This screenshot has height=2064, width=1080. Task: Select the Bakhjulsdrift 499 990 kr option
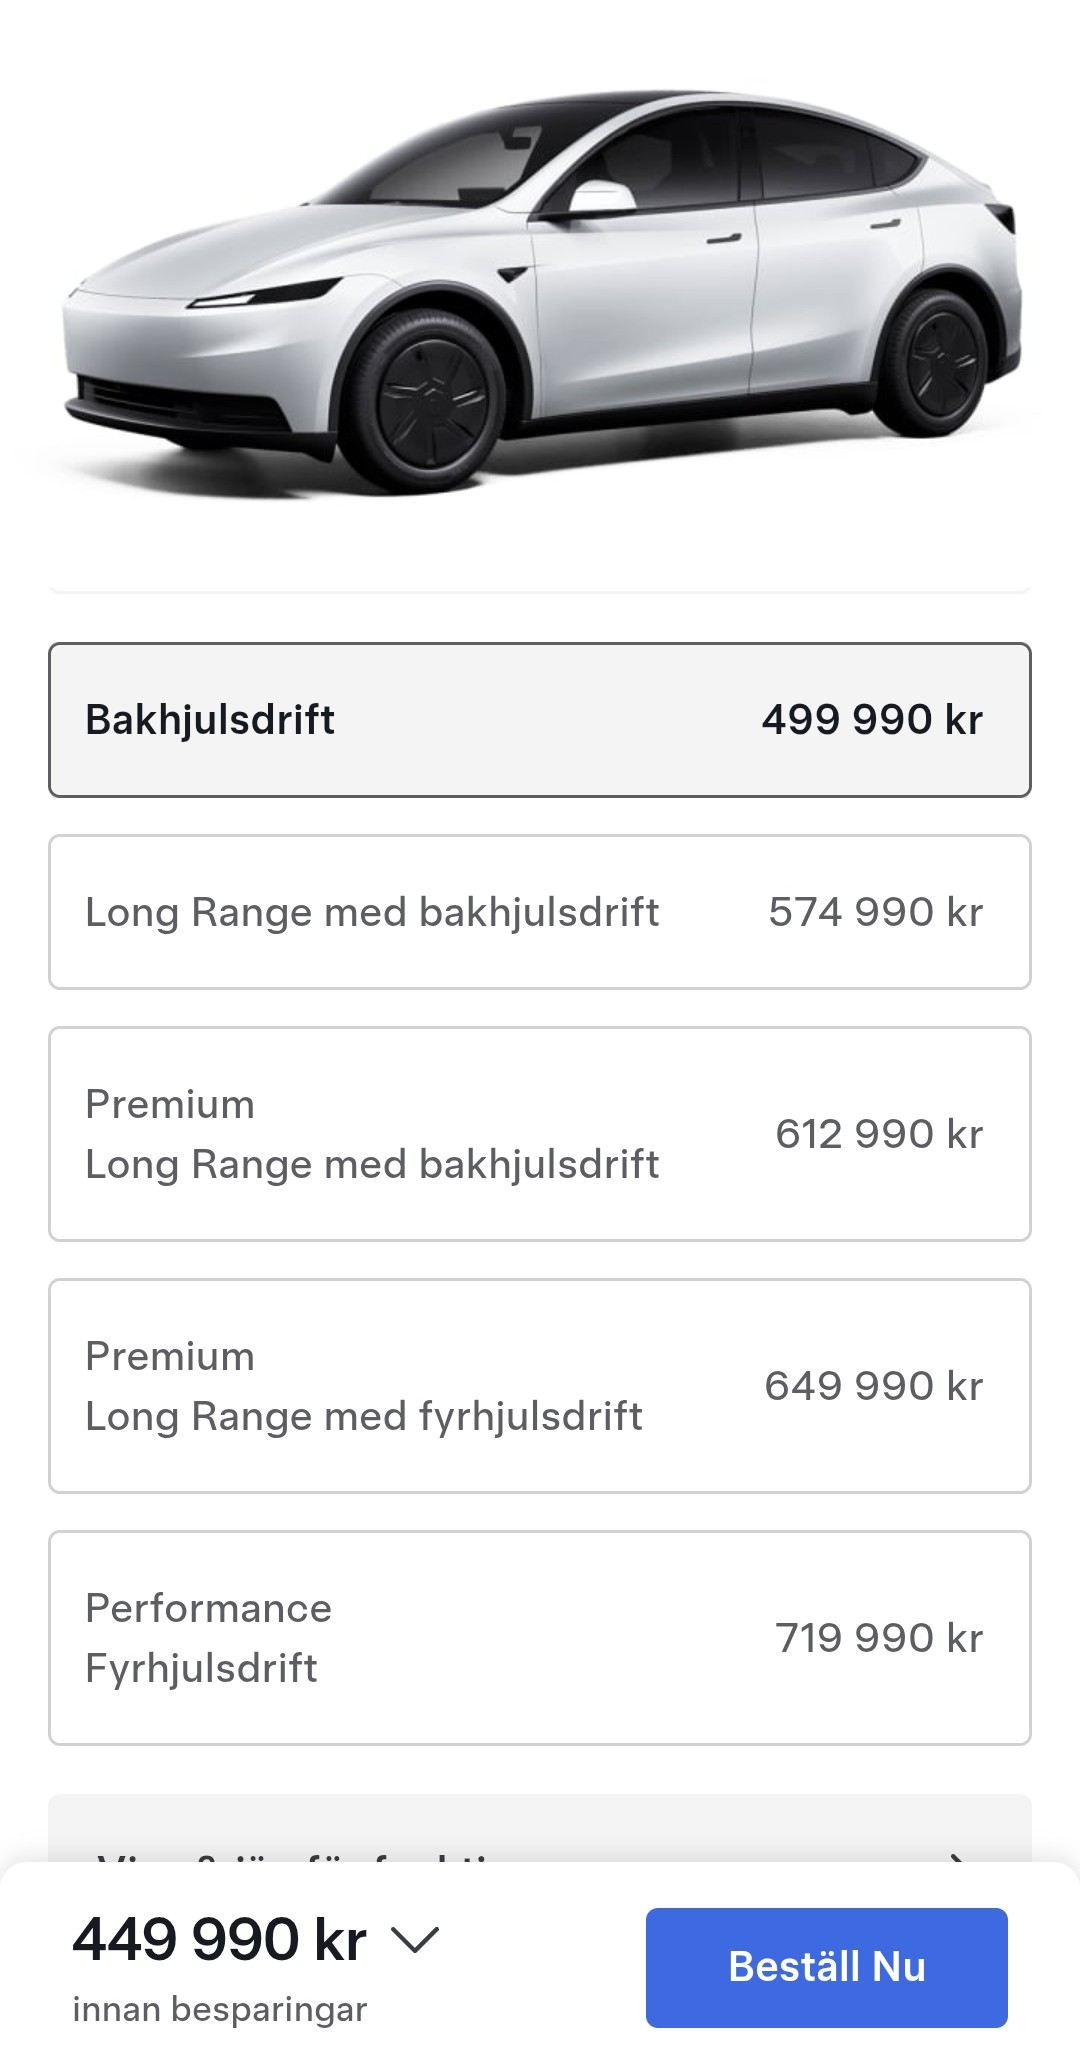[539, 720]
